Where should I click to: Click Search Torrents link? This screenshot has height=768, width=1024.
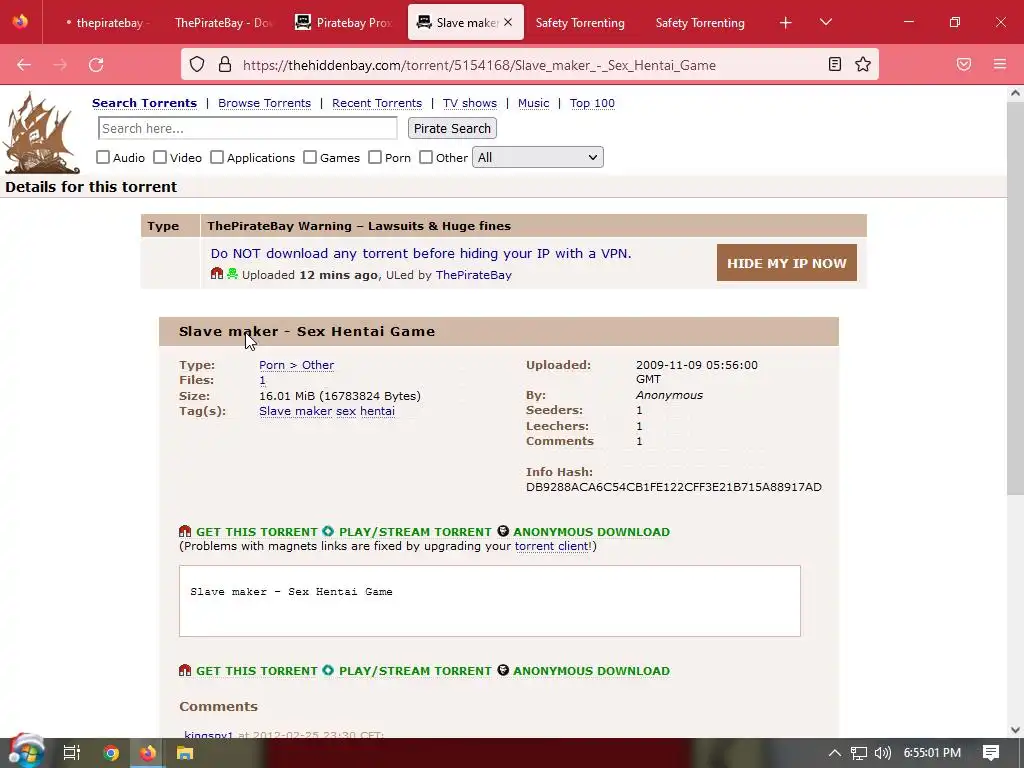tap(144, 103)
